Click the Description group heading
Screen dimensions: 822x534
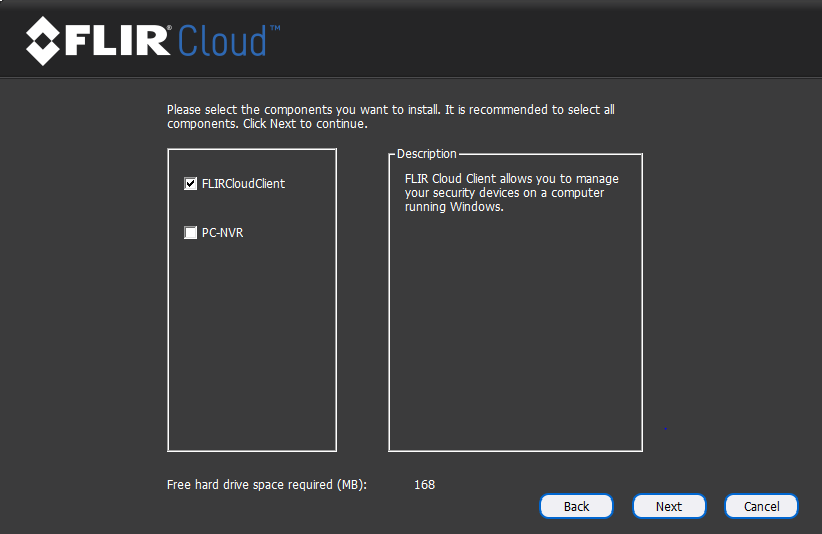427,154
